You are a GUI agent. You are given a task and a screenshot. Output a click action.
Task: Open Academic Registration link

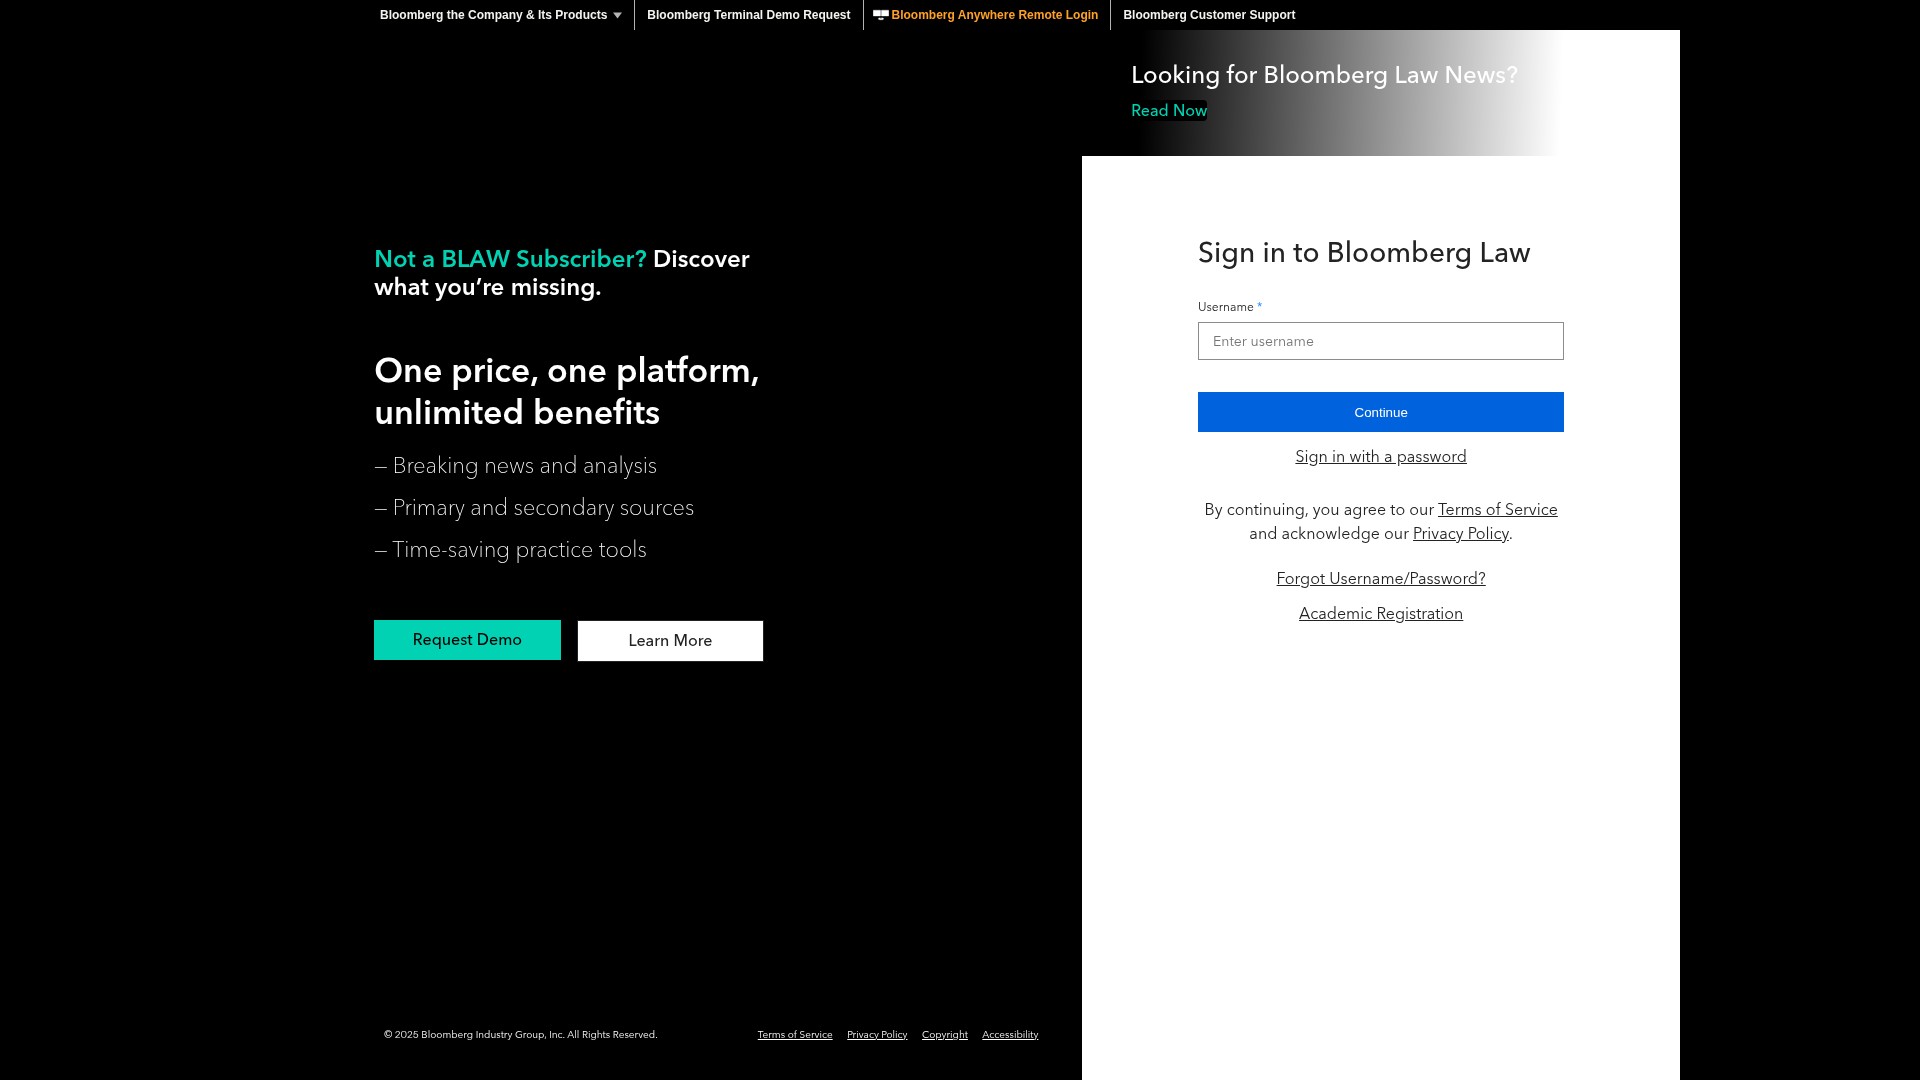(1381, 614)
